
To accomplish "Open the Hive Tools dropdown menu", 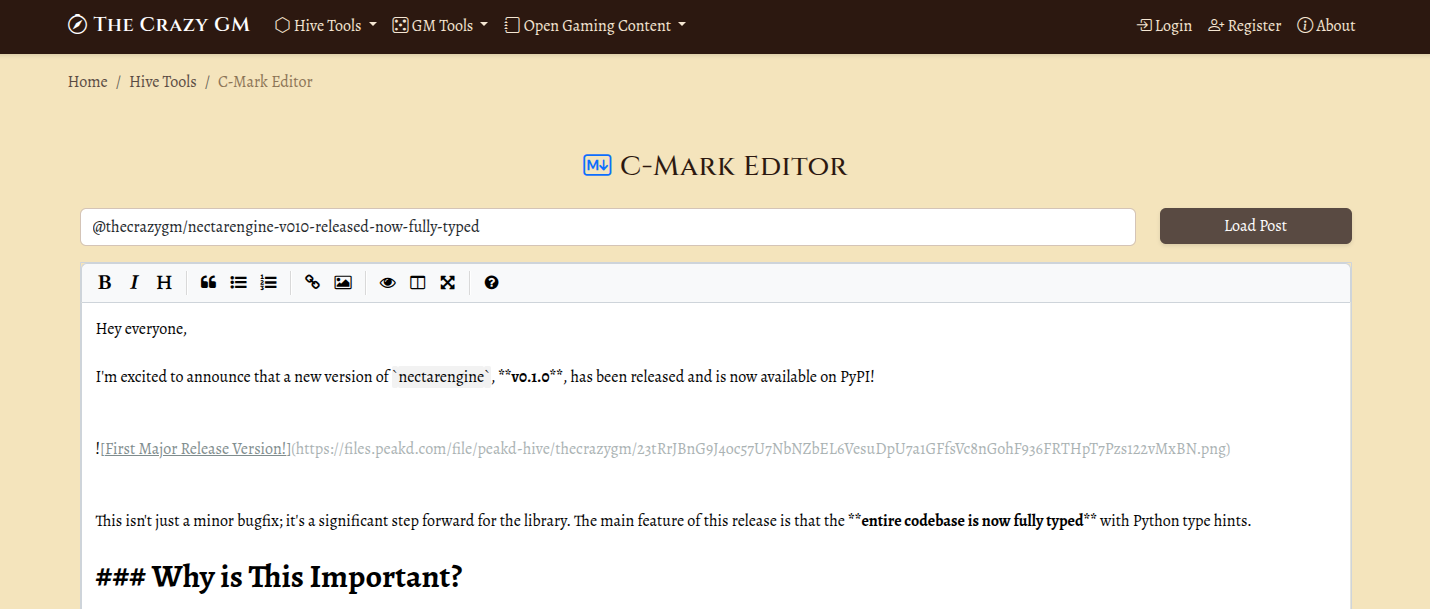I will tap(326, 26).
